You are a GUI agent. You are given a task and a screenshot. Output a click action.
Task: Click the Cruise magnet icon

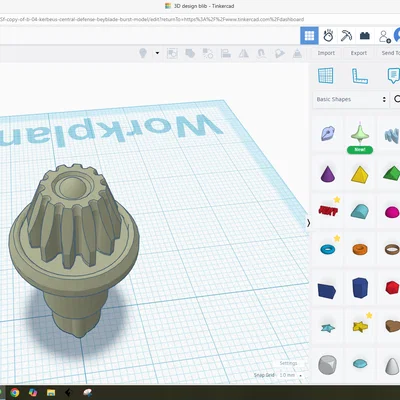[x=262, y=53]
